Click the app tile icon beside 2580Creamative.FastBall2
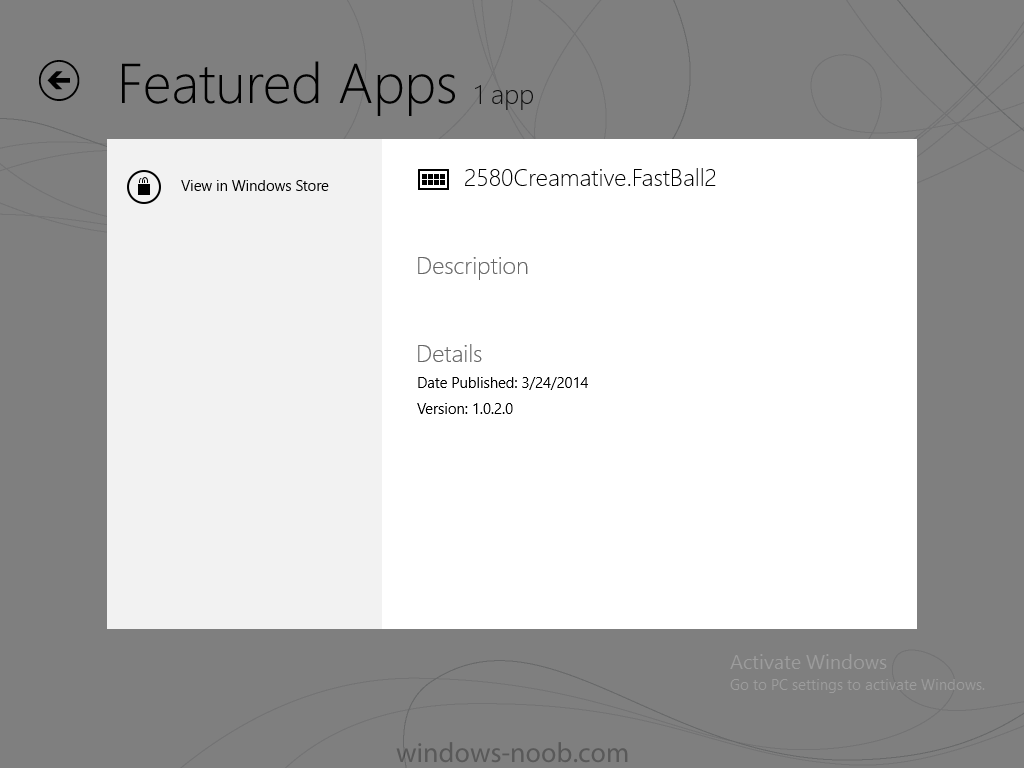Viewport: 1024px width, 768px height. pyautogui.click(x=433, y=179)
